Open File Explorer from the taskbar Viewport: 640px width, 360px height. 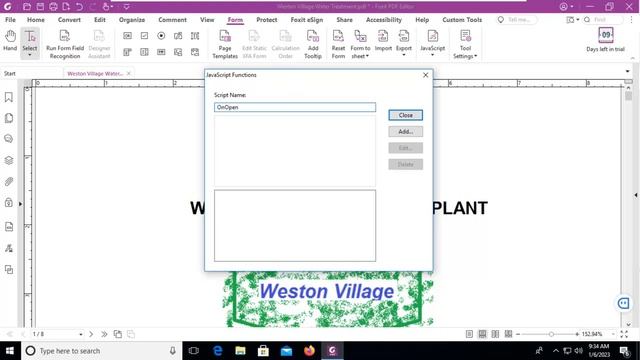point(240,351)
